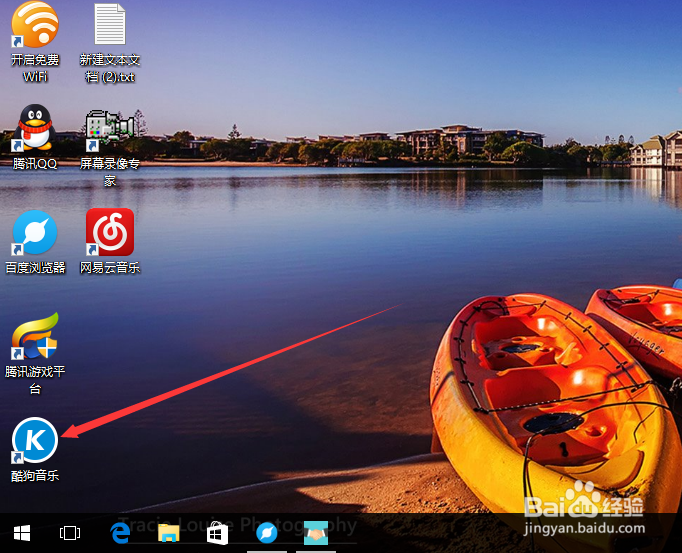Open the 百度浏览器 desktop shortcut
This screenshot has width=682, height=553.
tap(35, 233)
